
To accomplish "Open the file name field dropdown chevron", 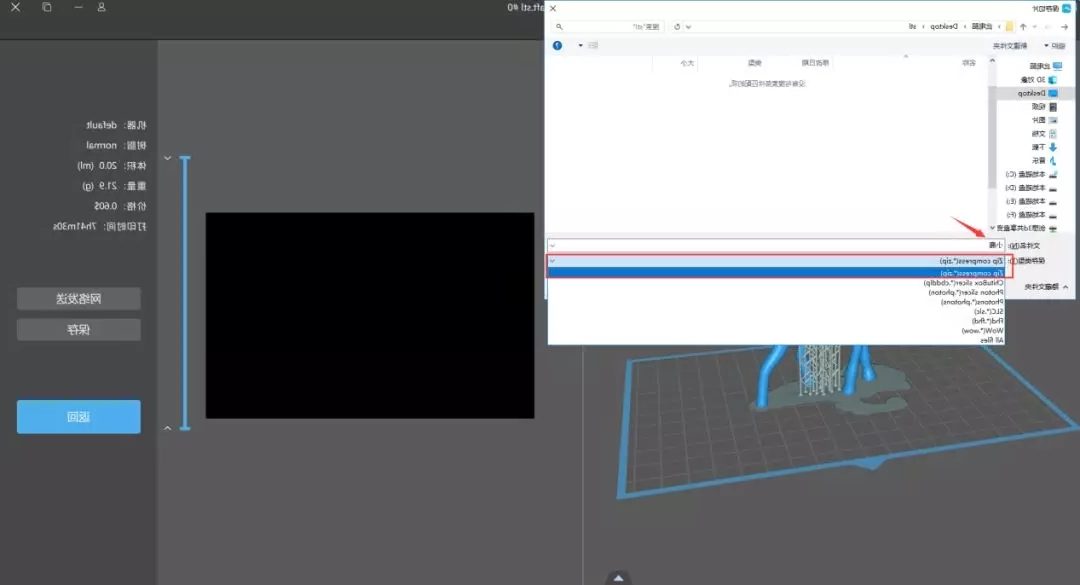I will click(552, 245).
